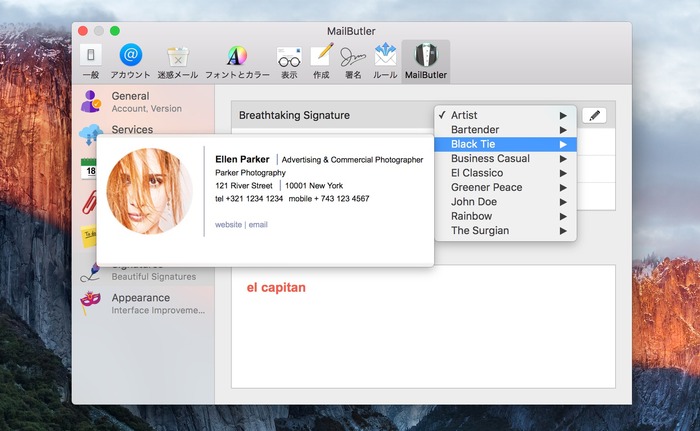Screen dimensions: 700x431
Task: Click the paperclip attachment icon
Action: [x=89, y=202]
